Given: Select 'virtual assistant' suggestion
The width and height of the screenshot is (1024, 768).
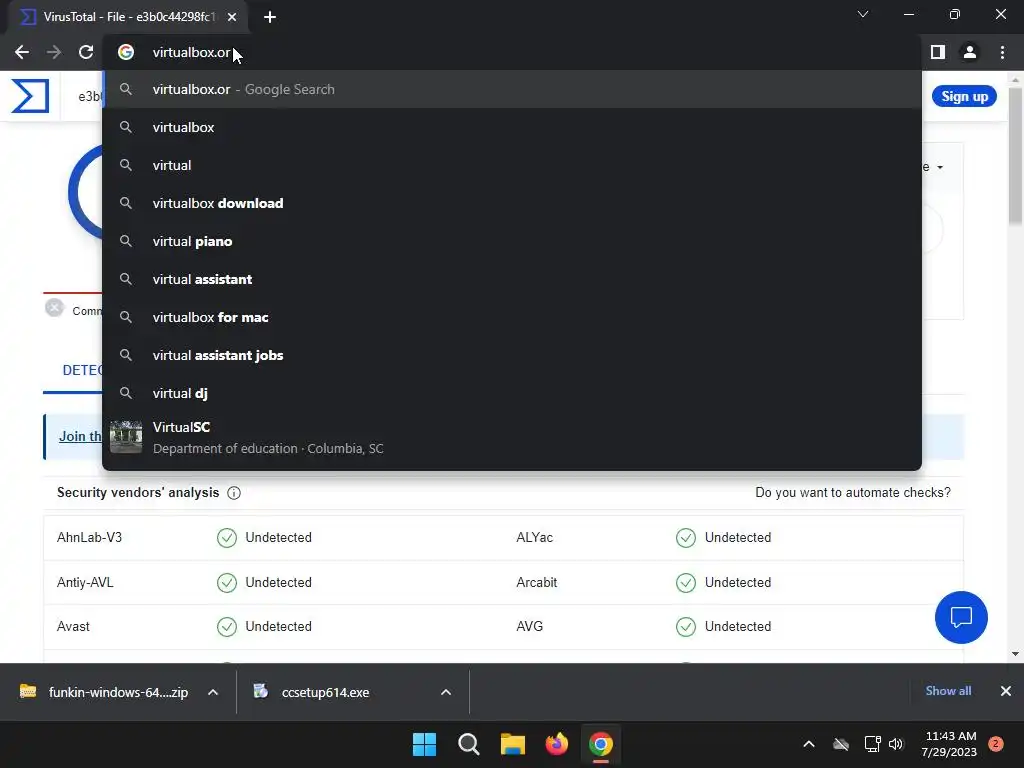Looking at the screenshot, I should tap(512, 279).
